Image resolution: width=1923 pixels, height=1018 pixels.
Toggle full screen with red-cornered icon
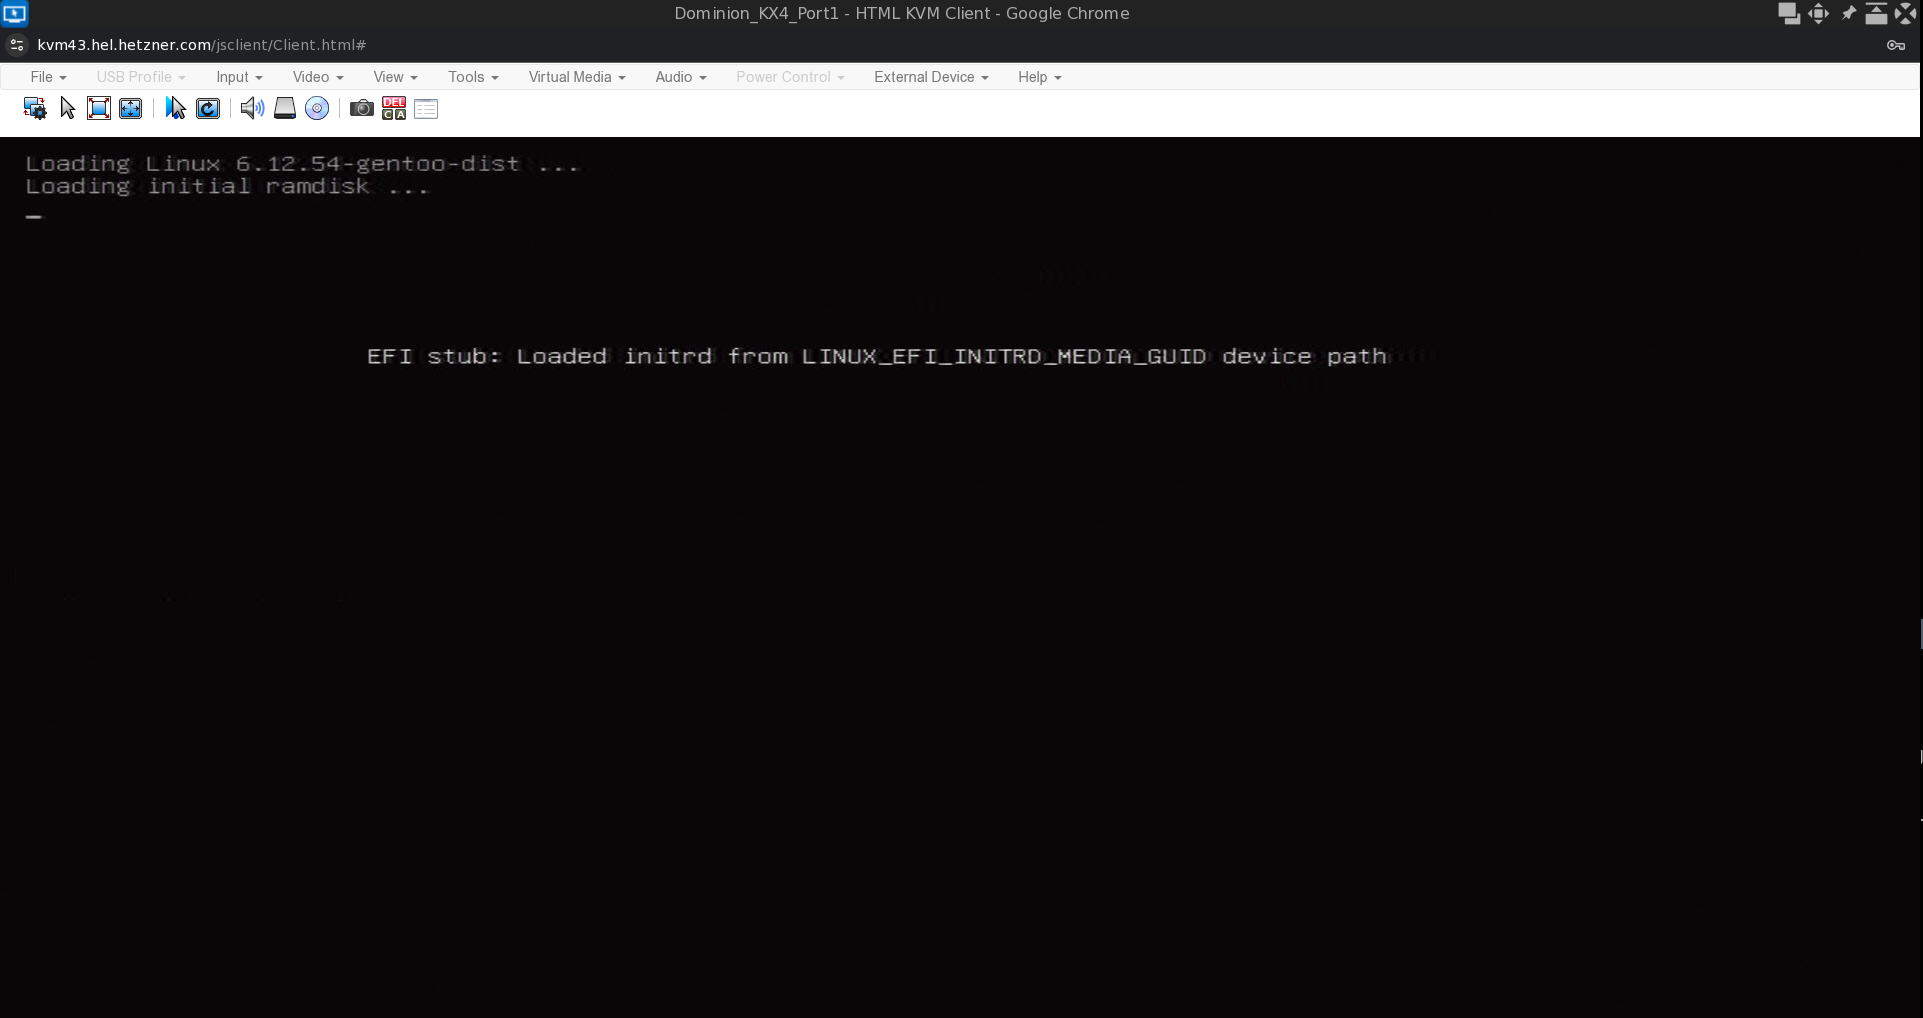coord(99,108)
